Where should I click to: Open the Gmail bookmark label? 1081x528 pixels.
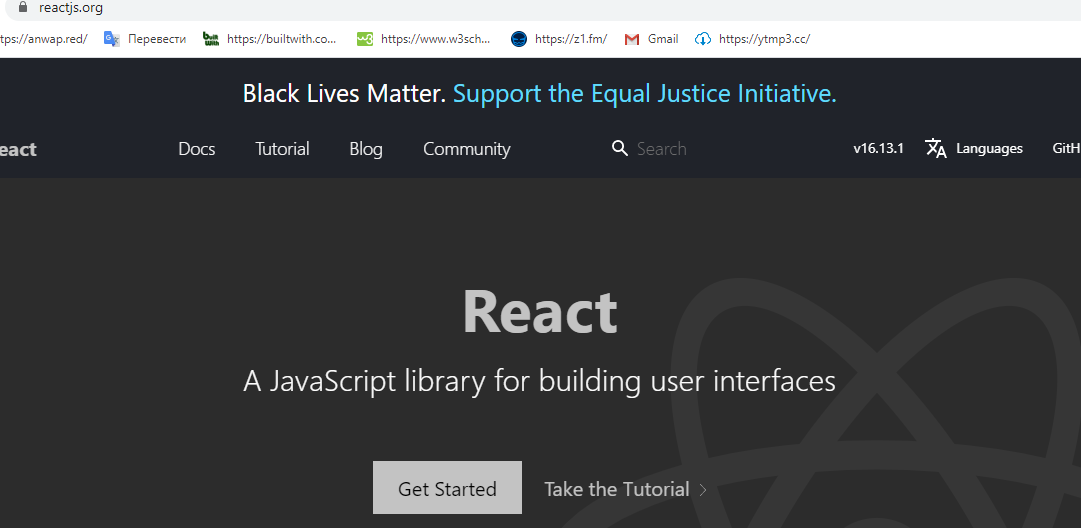[x=663, y=39]
